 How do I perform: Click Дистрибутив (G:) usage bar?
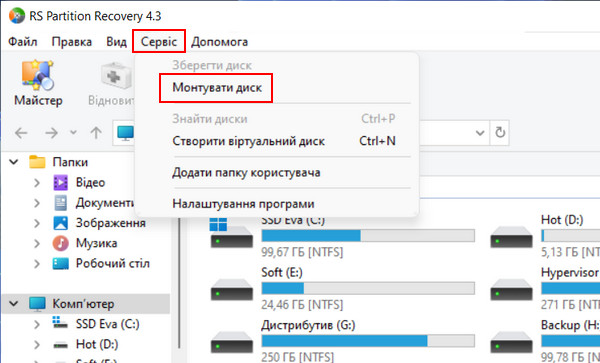click(368, 341)
